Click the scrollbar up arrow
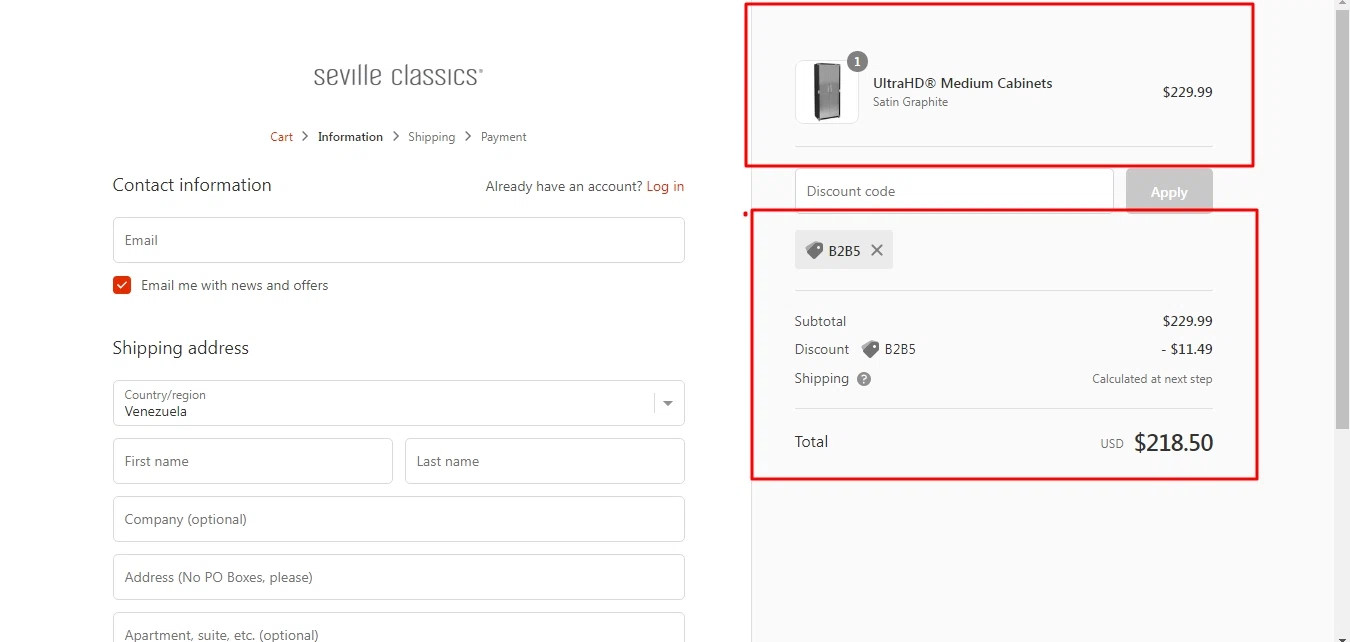 pos(1342,6)
